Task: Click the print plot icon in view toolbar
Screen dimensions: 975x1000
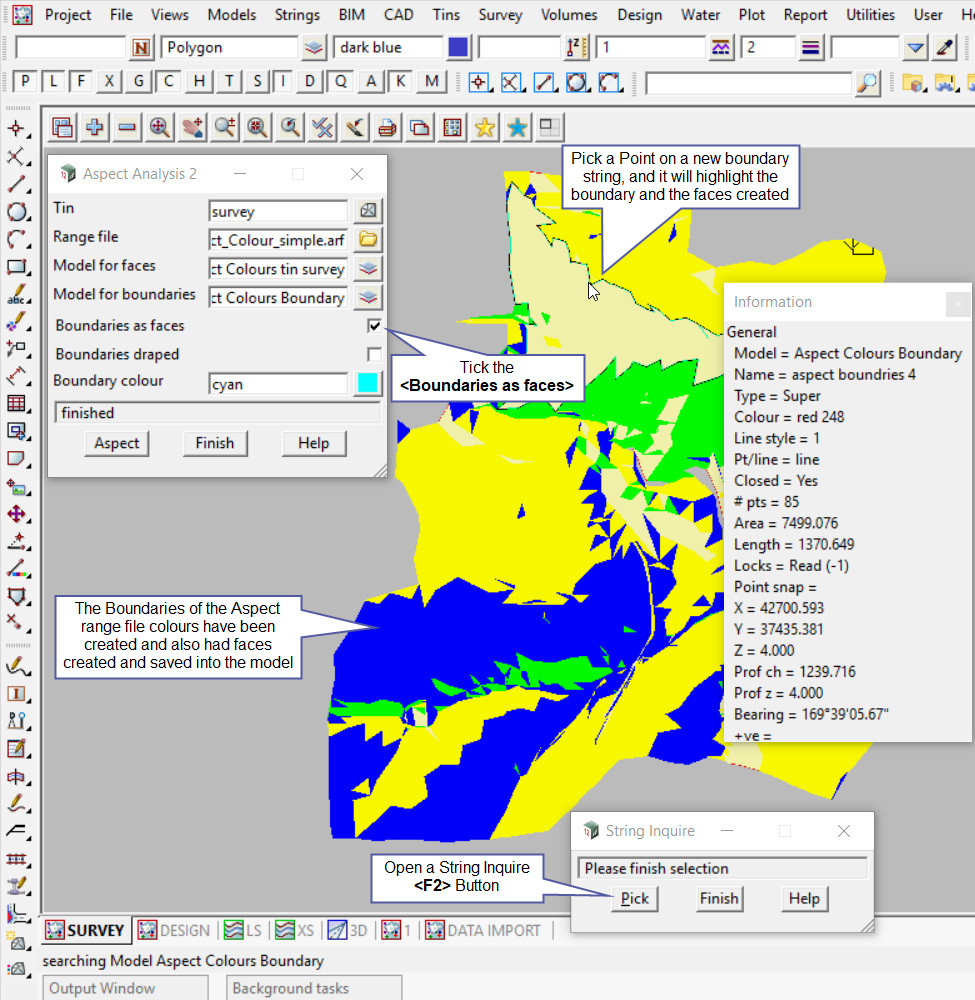Action: pos(387,127)
